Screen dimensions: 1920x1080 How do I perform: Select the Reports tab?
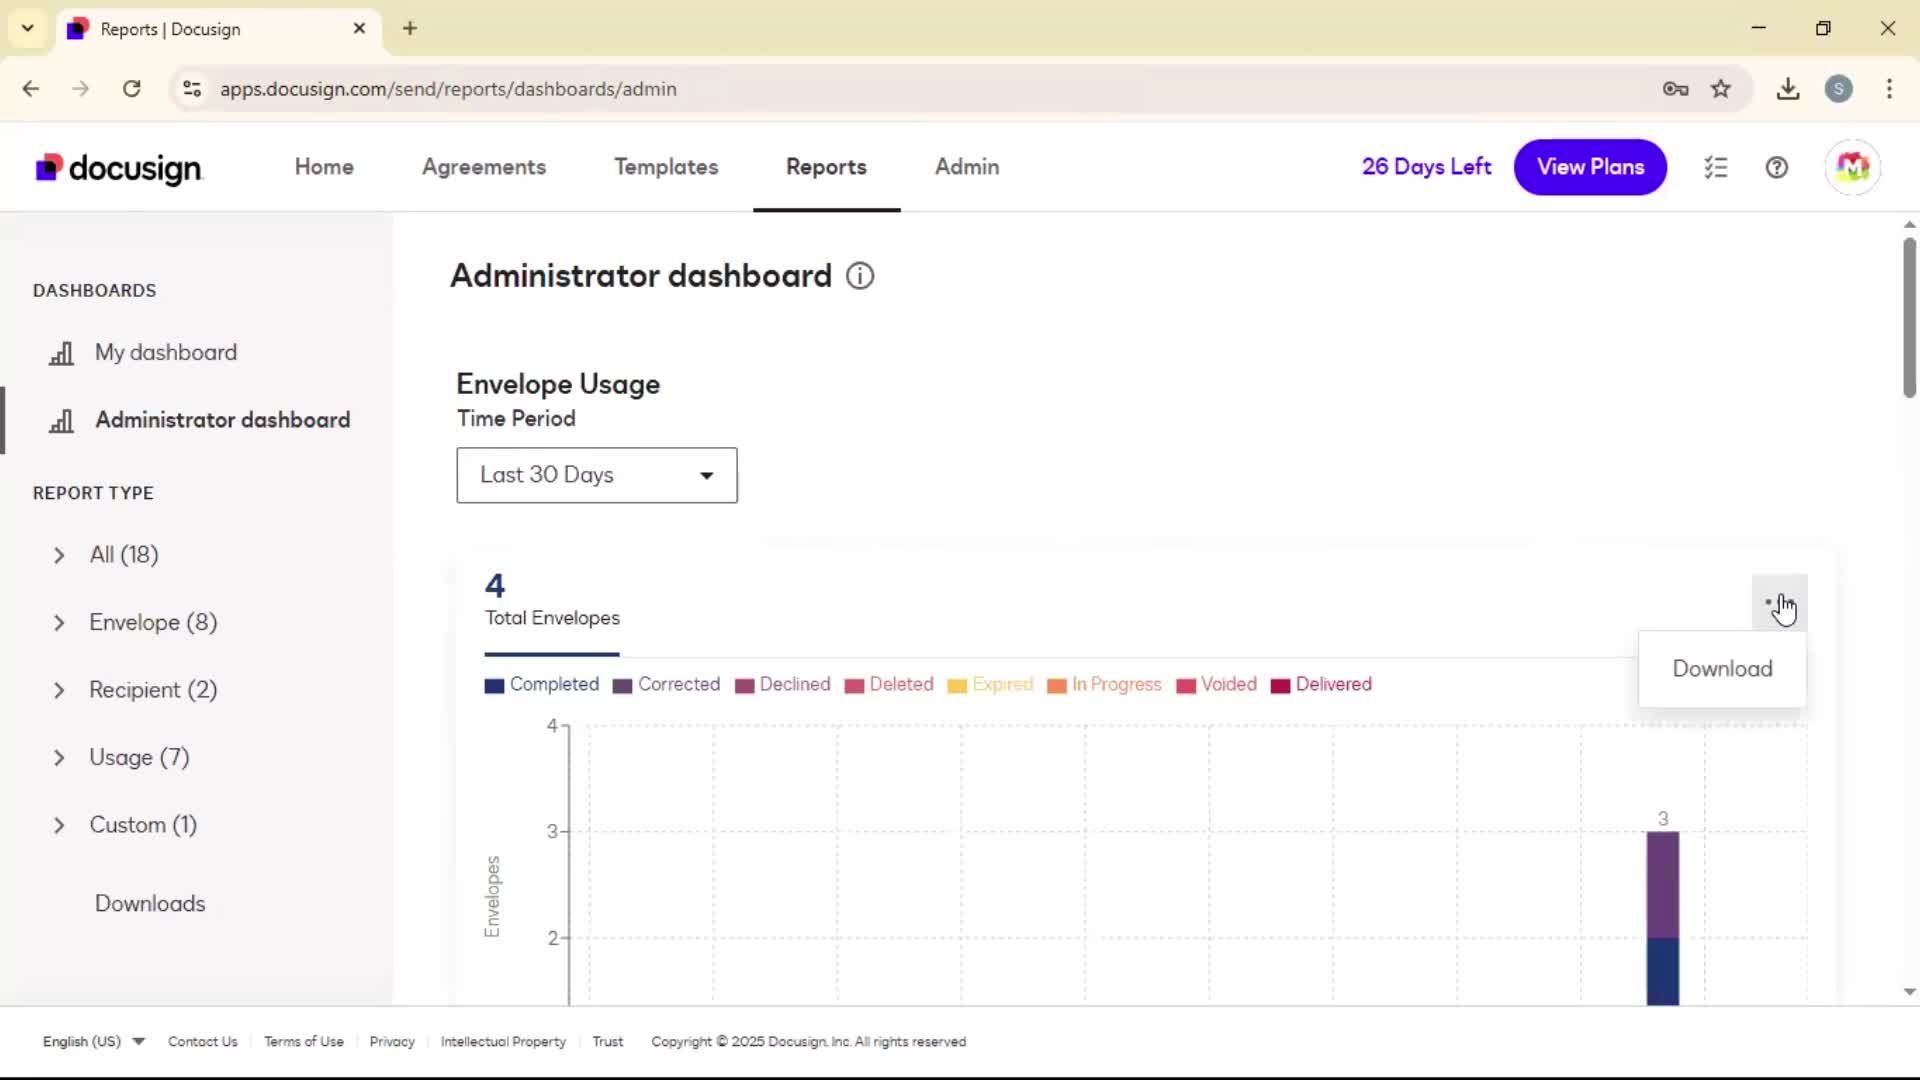[826, 167]
